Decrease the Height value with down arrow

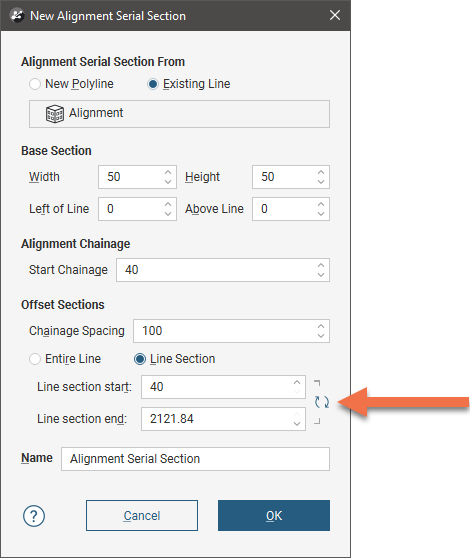click(321, 182)
